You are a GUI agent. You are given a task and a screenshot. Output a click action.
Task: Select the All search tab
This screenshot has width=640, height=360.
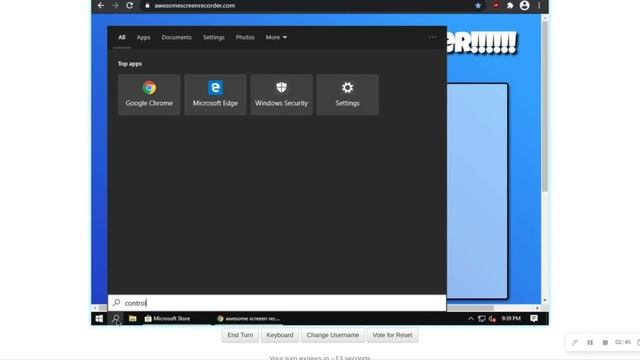[x=122, y=37]
